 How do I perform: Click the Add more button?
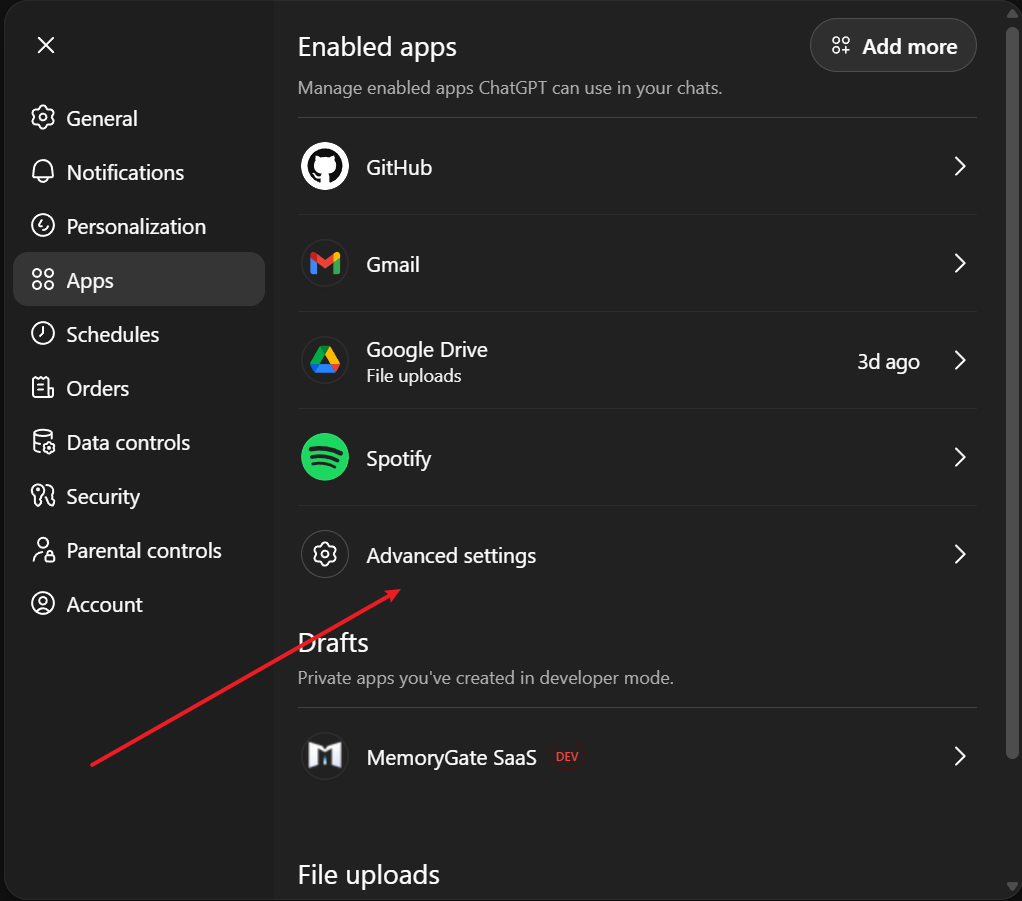point(893,45)
